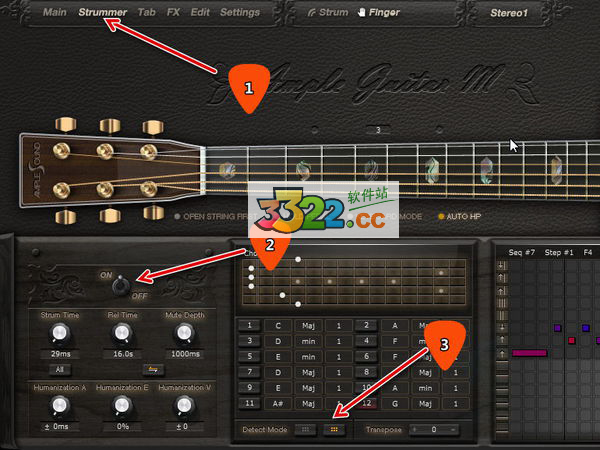Go to the FX tab
600x450 pixels.
173,12
